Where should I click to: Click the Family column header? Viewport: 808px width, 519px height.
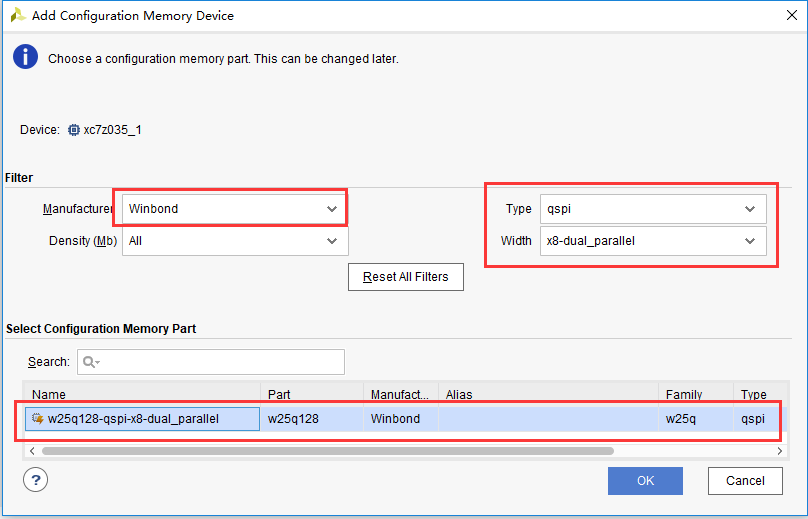696,394
